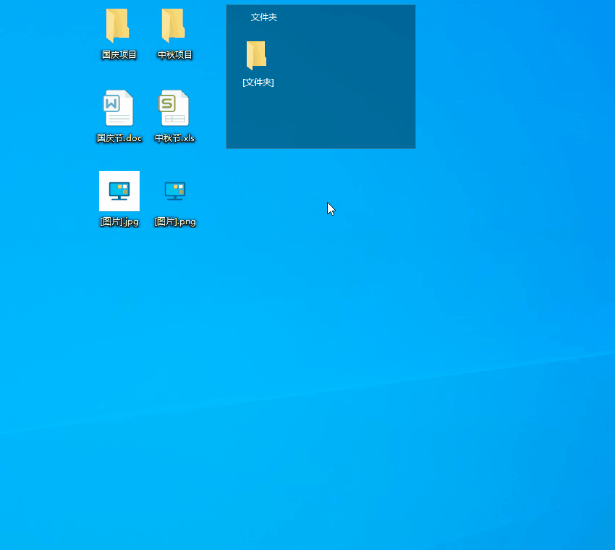The image size is (615, 550).
Task: Click the 国庆项目 folder name label
Action: tap(119, 55)
